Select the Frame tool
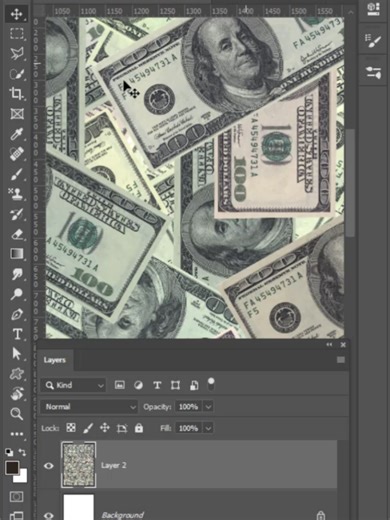The width and height of the screenshot is (390, 520). (16, 114)
